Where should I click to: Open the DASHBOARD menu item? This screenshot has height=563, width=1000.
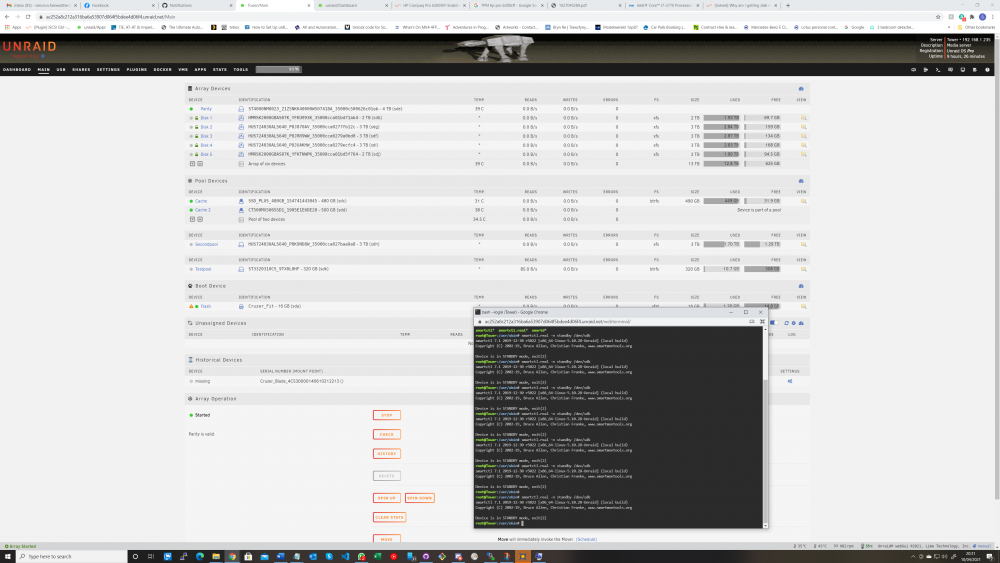pos(17,69)
